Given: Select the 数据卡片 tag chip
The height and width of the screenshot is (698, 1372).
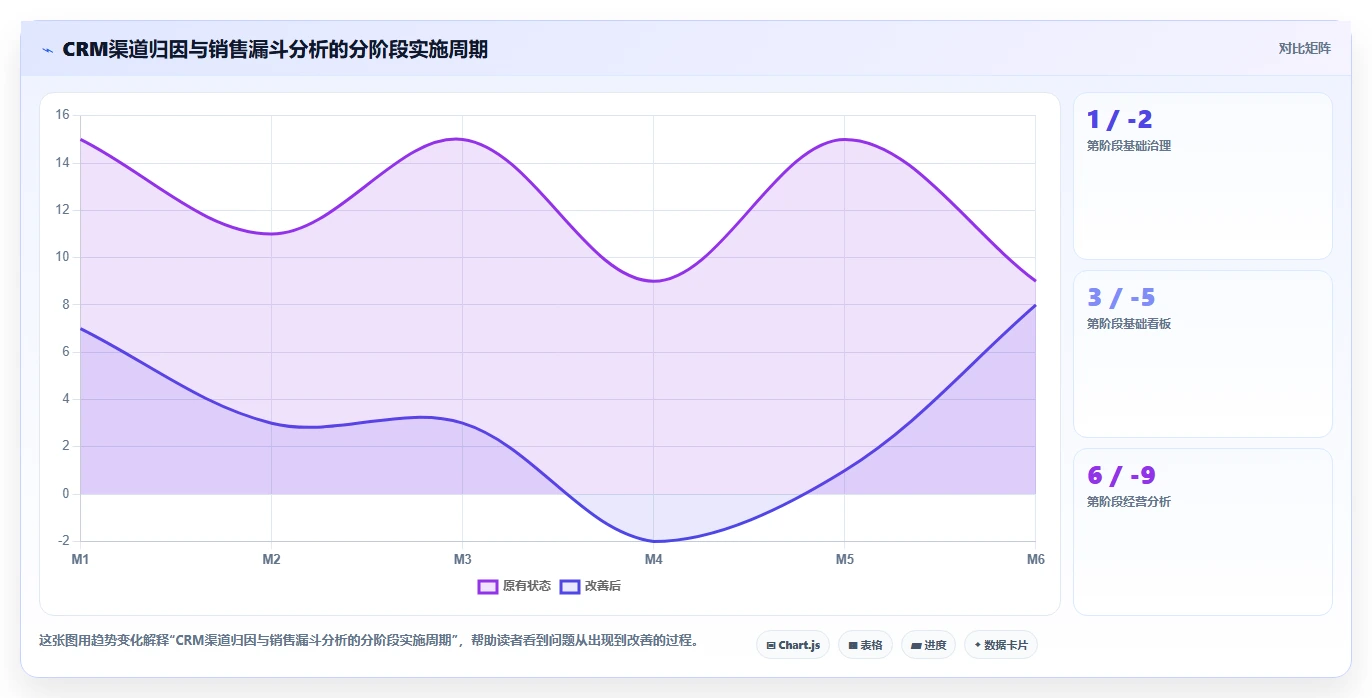Looking at the screenshot, I should (1001, 645).
